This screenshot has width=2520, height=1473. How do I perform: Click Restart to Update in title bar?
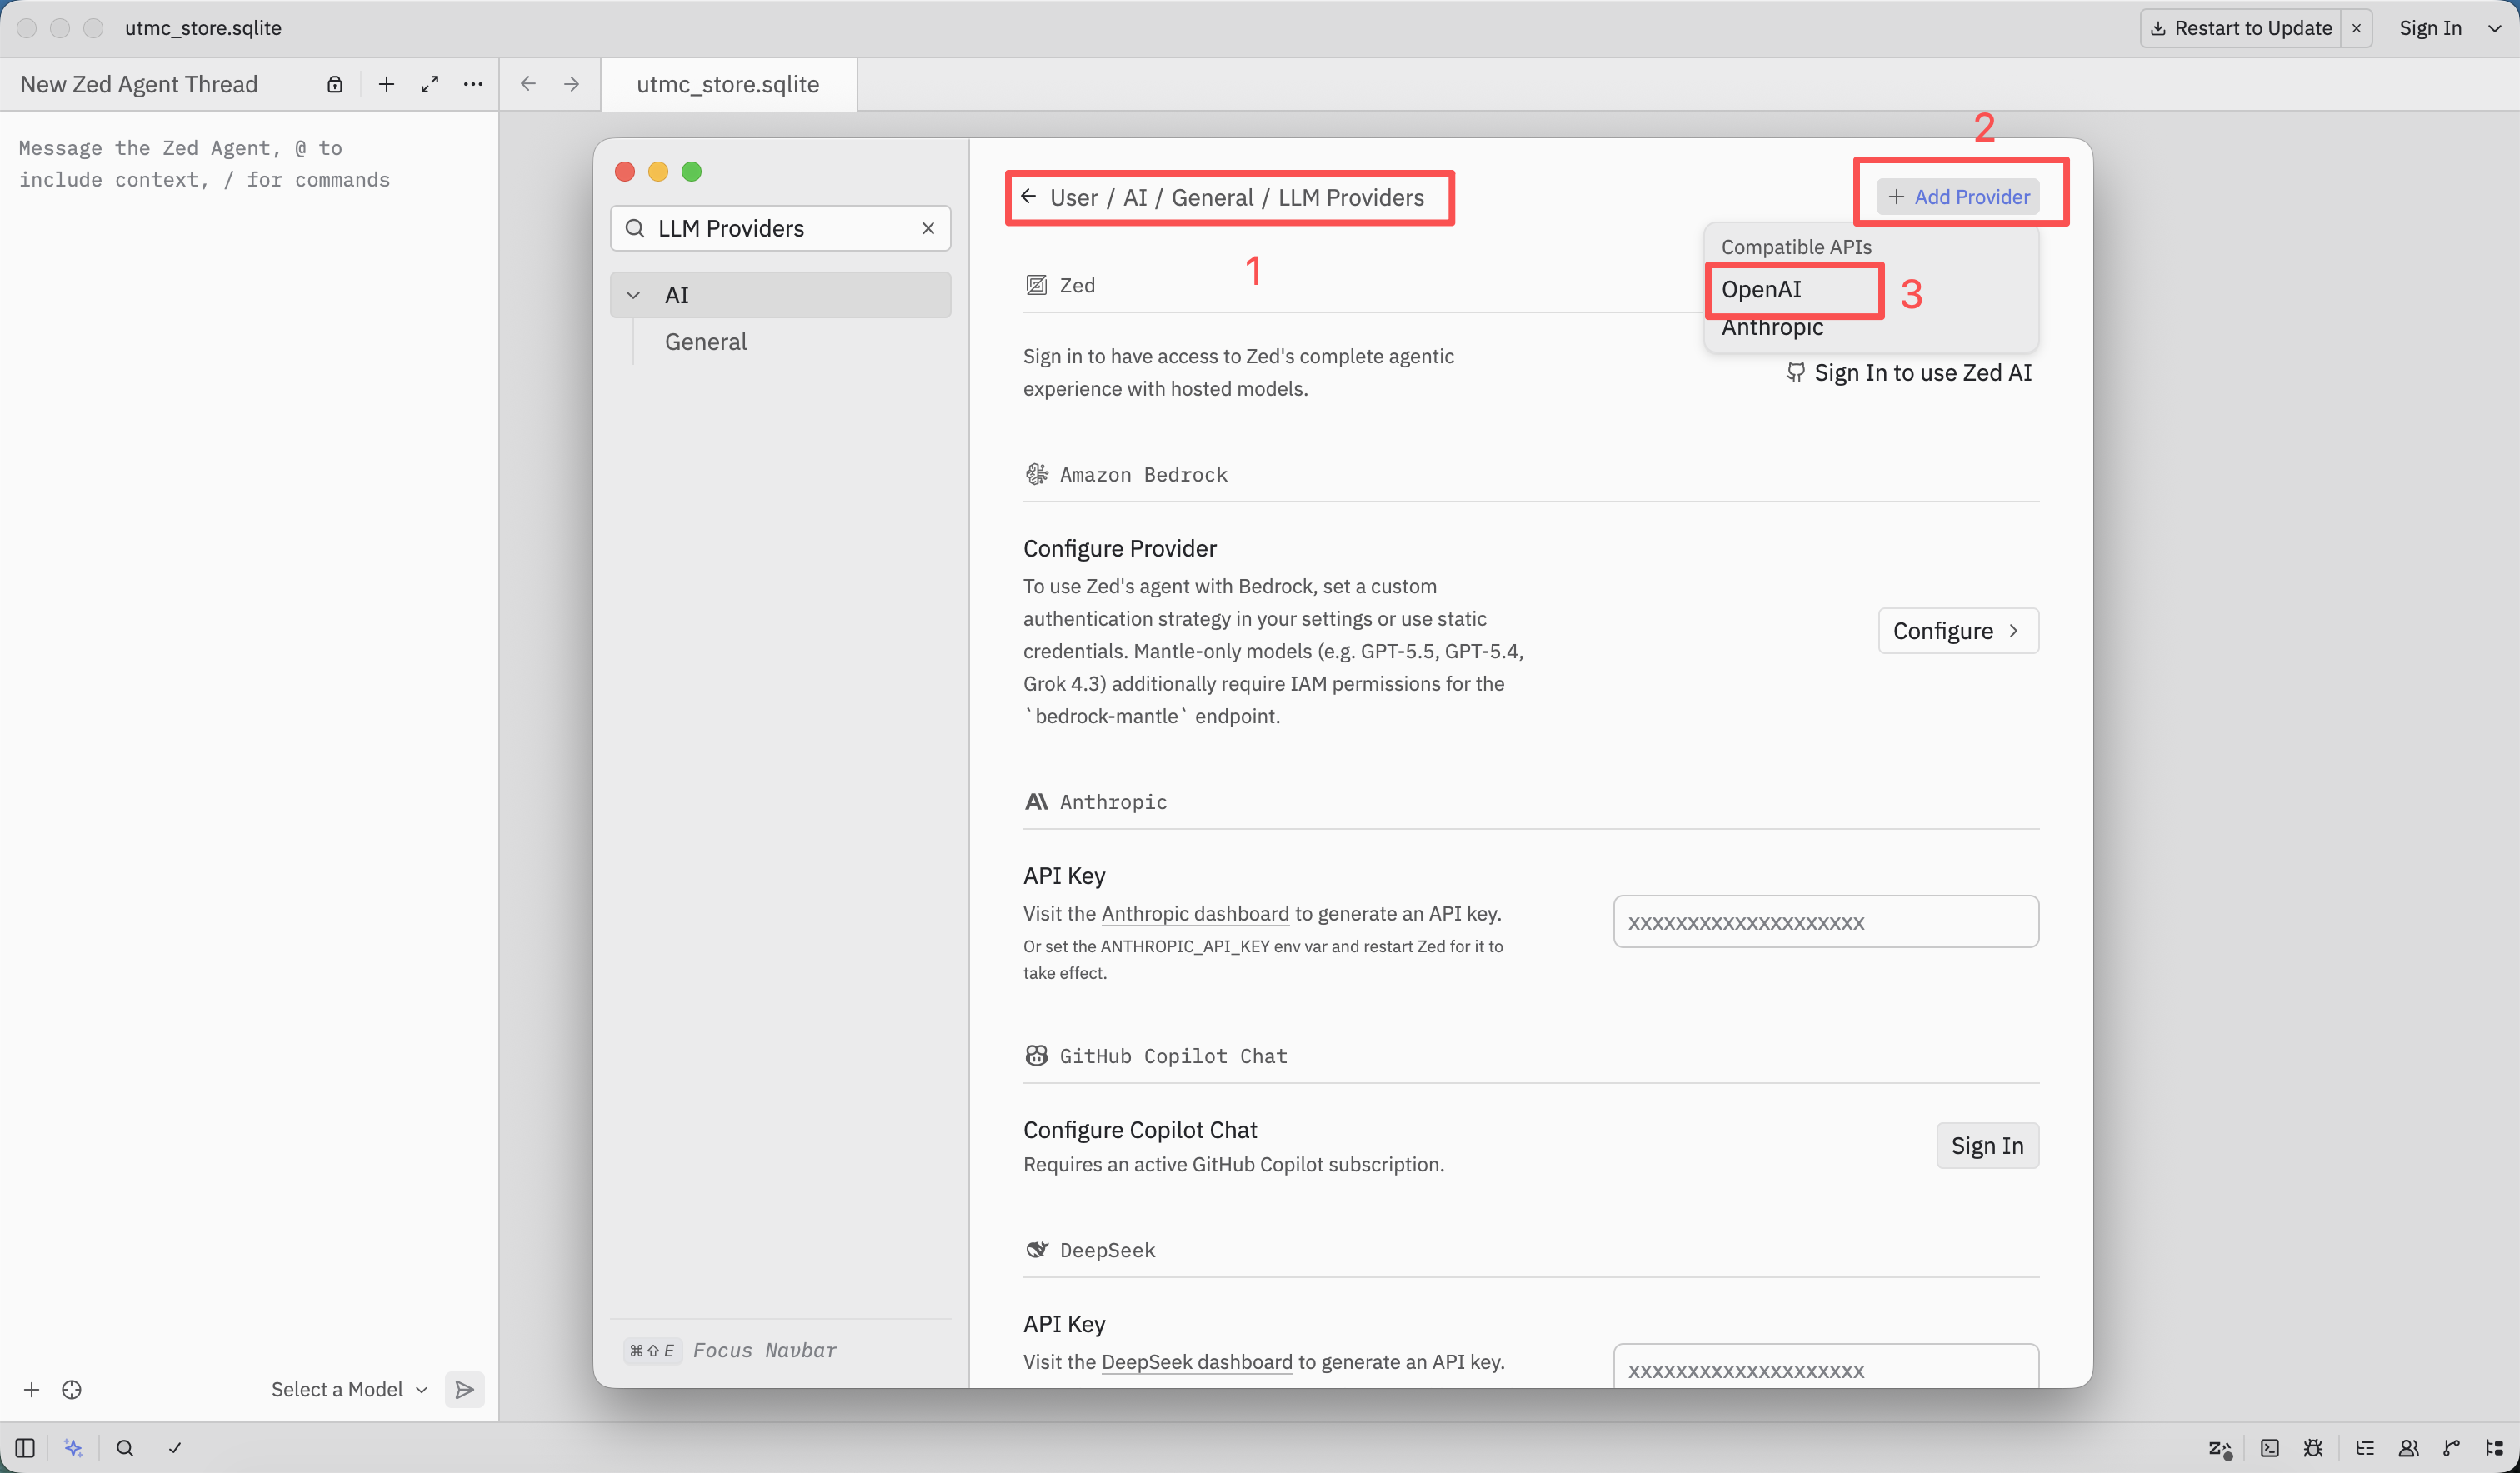[2240, 28]
